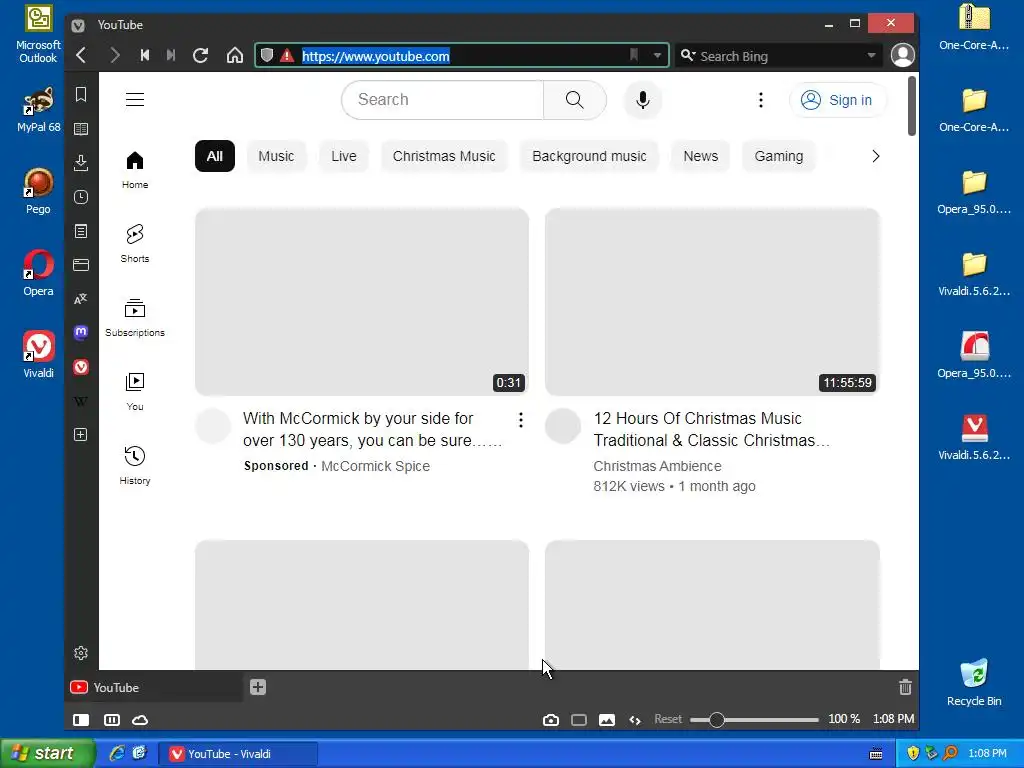
Task: Open the Vivaldi web panel
Action: click(81, 367)
